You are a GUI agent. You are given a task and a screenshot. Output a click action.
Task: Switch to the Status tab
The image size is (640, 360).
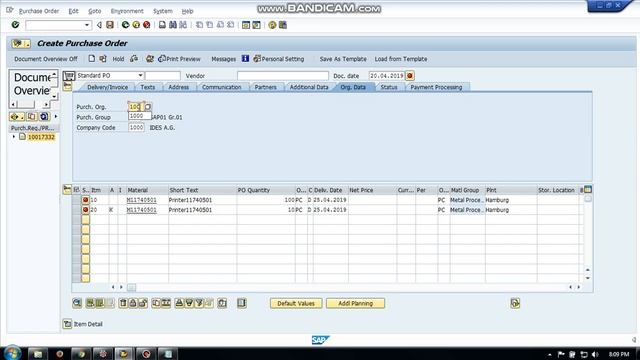tap(389, 87)
